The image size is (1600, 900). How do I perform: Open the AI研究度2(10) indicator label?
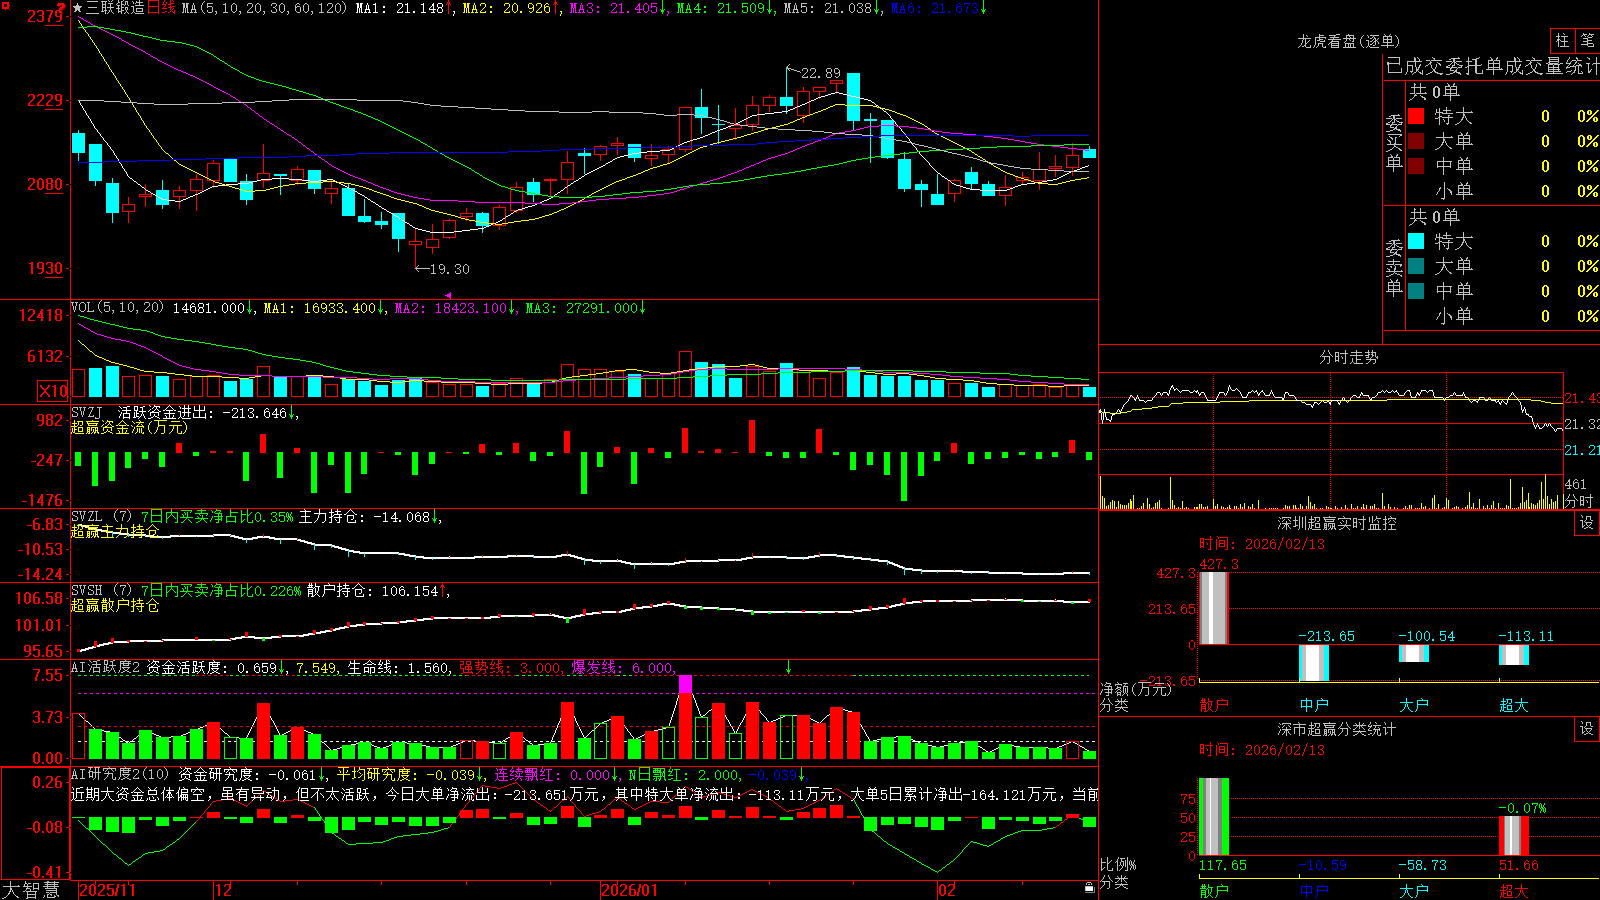tap(121, 774)
